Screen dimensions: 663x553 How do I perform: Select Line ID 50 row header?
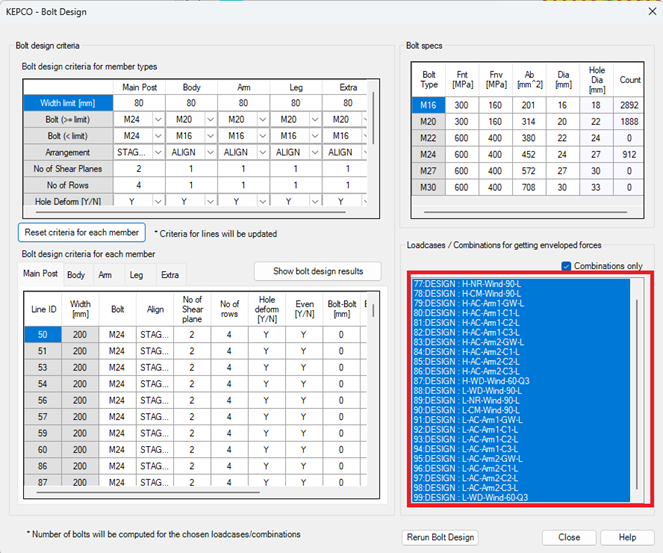tap(44, 334)
